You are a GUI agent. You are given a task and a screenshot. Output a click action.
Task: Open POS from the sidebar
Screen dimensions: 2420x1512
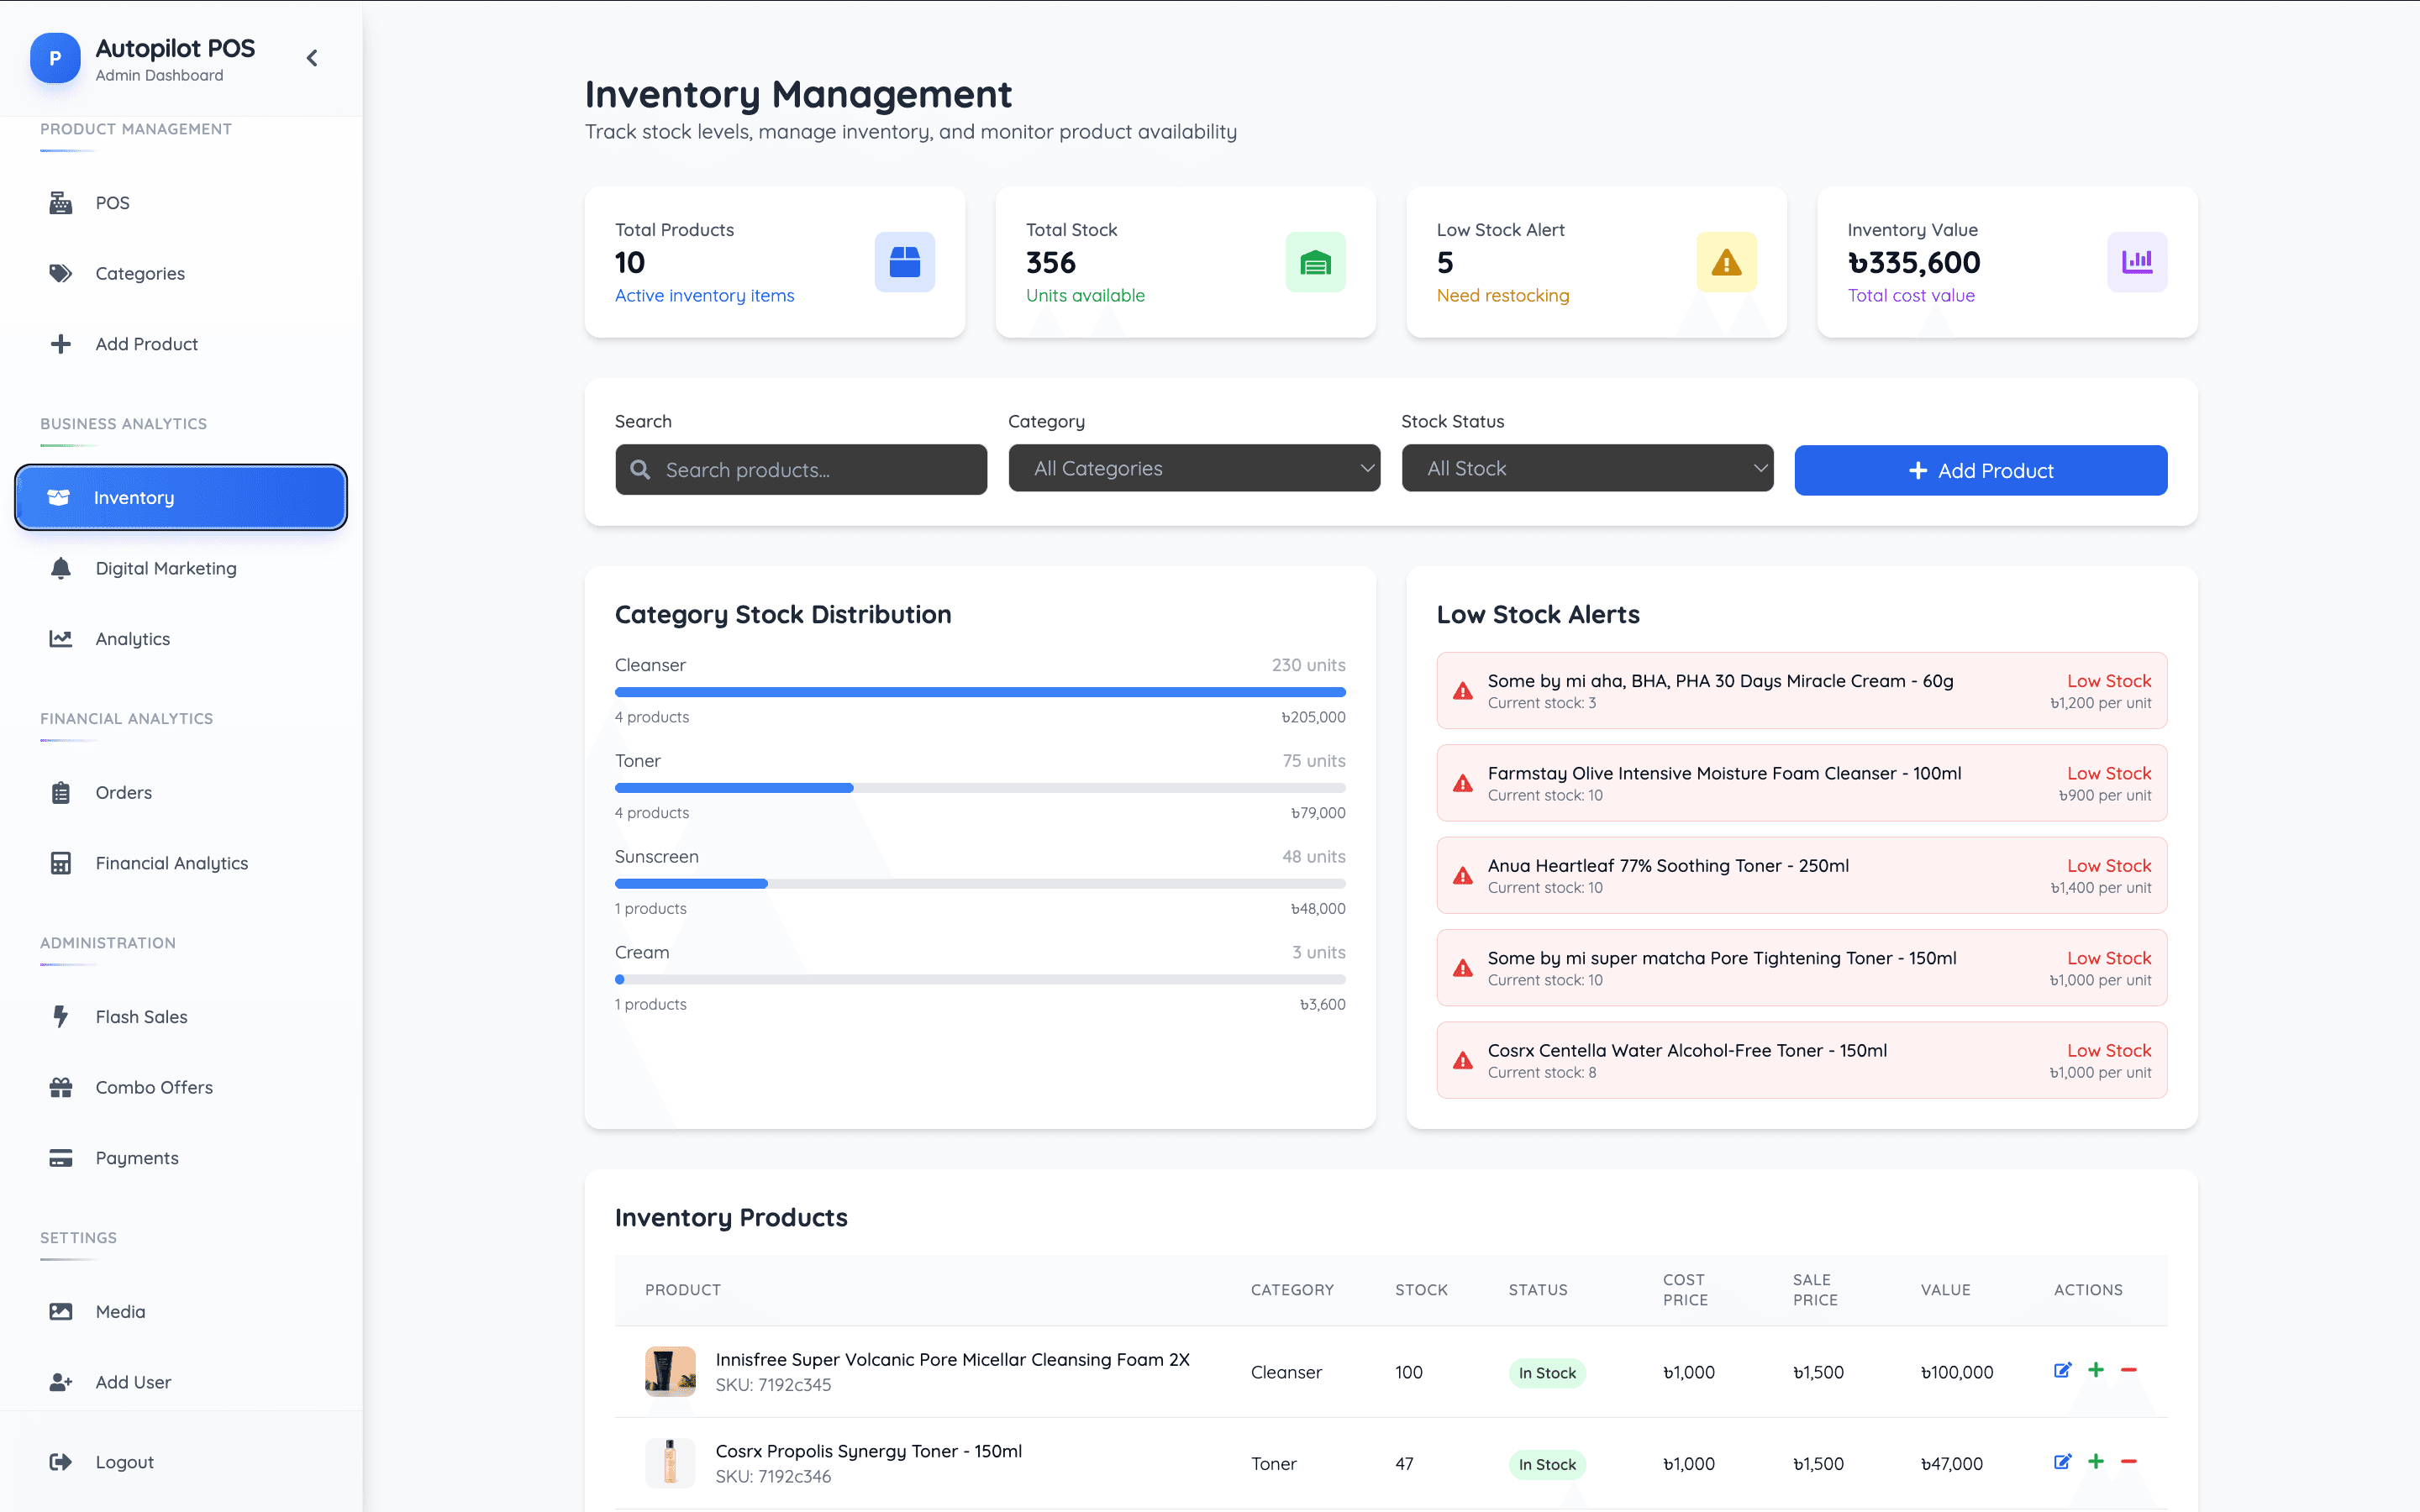click(x=181, y=203)
